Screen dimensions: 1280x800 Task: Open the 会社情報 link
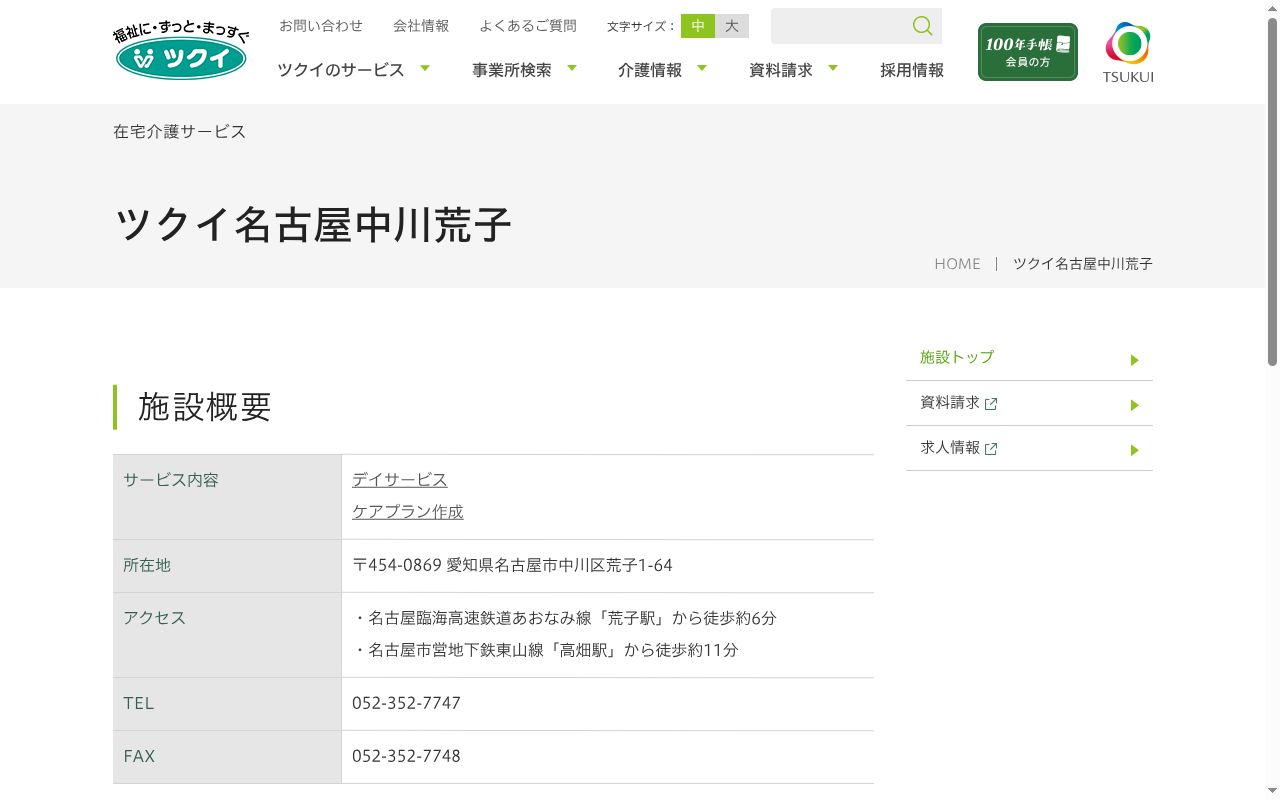(x=421, y=26)
